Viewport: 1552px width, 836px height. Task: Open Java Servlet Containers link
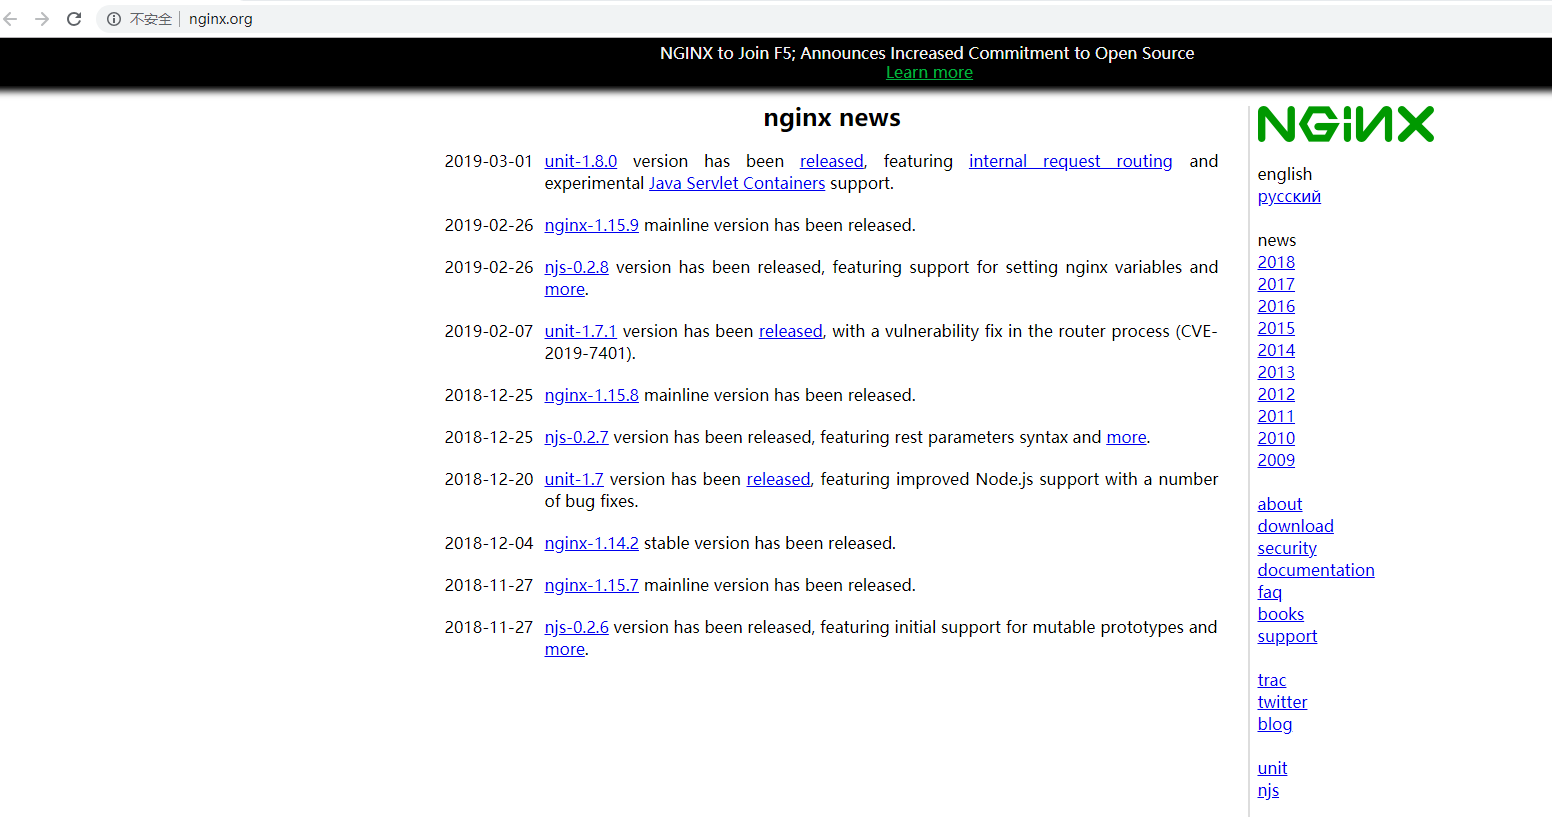(737, 183)
